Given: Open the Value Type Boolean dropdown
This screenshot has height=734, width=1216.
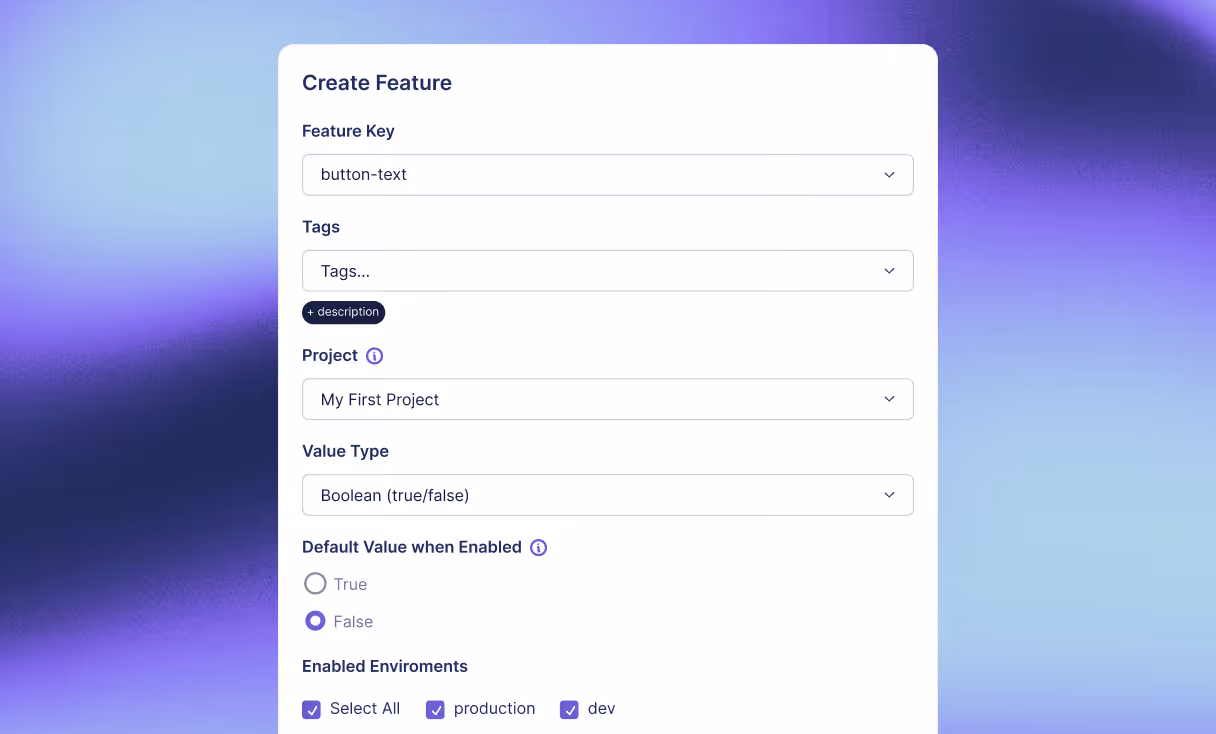Looking at the screenshot, I should tap(607, 494).
